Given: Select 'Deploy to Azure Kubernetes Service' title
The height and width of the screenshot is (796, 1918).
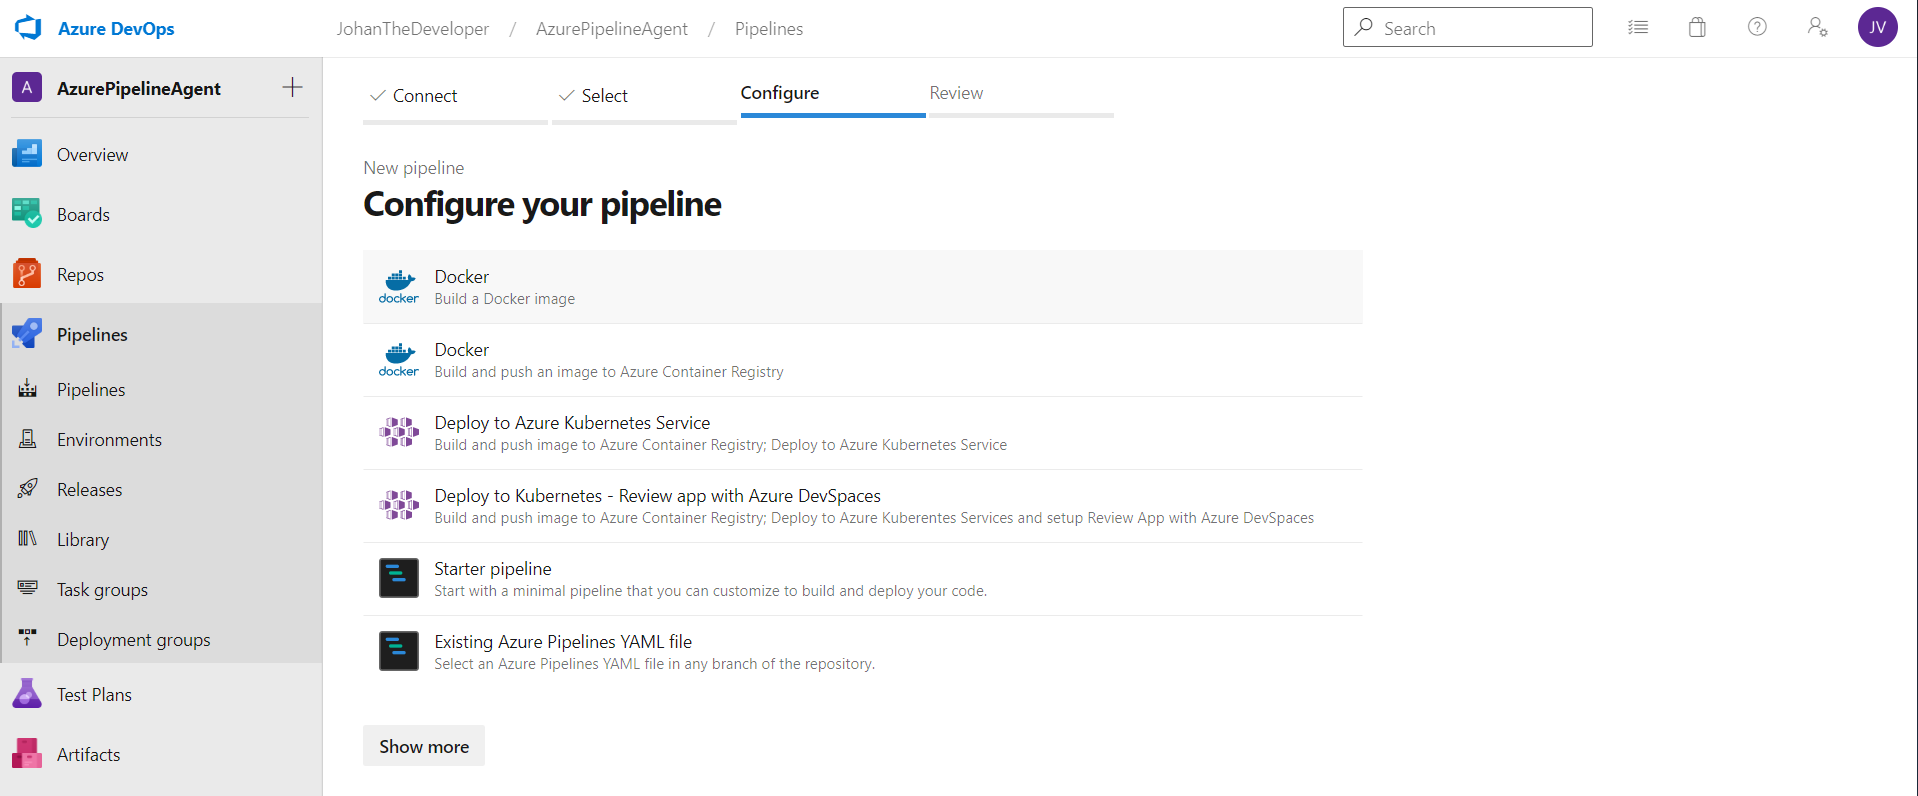Looking at the screenshot, I should coord(572,423).
